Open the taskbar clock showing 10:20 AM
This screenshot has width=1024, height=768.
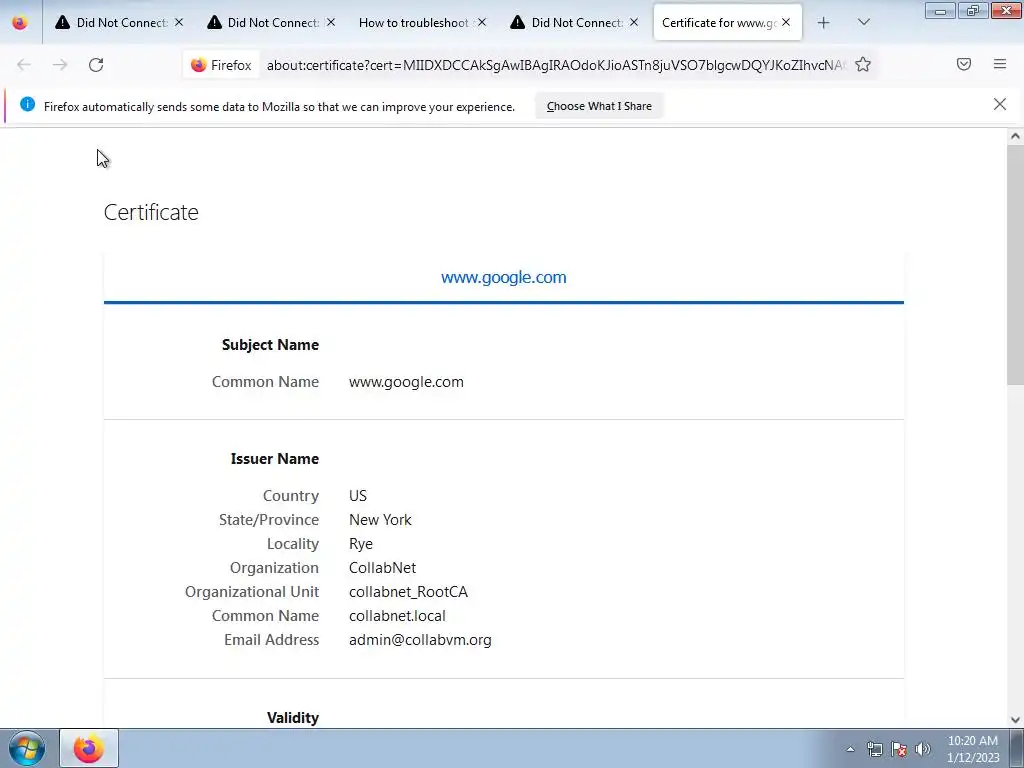tap(972, 749)
